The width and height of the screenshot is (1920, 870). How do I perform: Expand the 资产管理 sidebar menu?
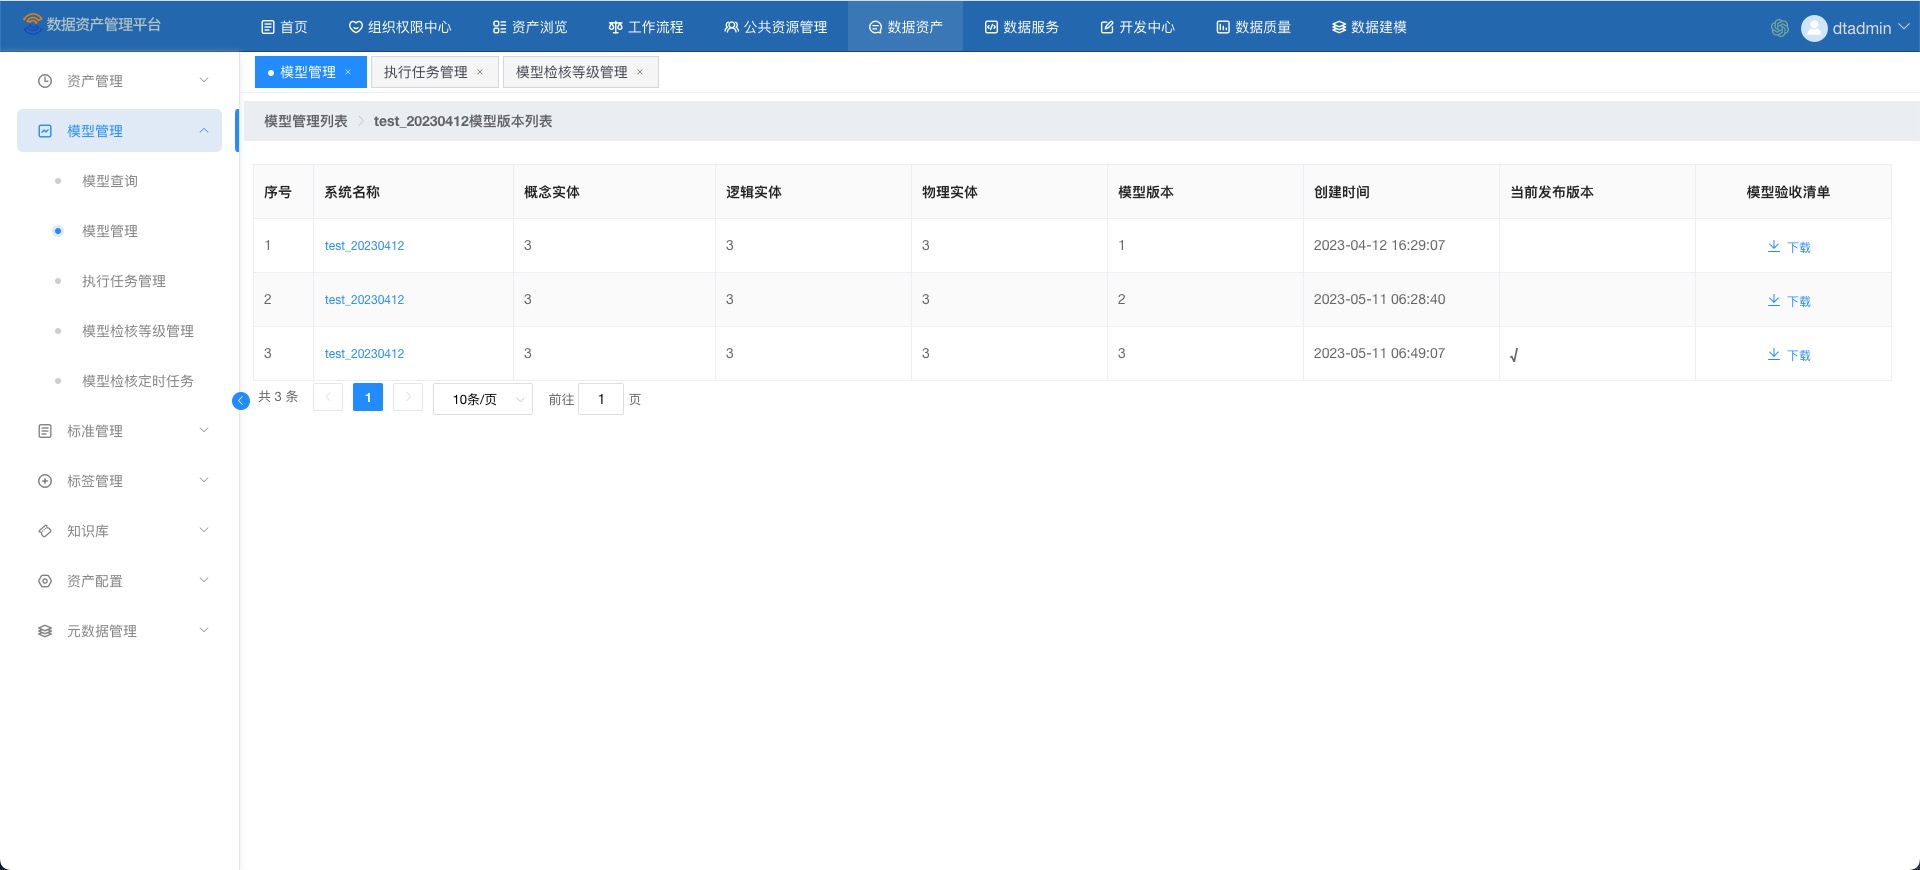coord(204,80)
